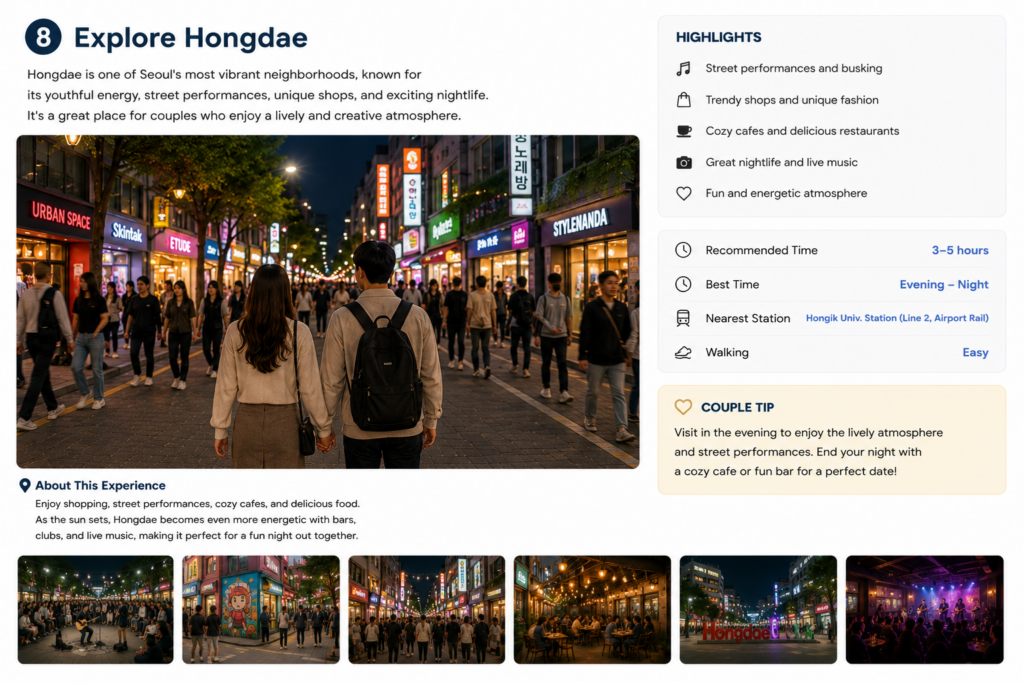Click the clock icon next to Recommended Time
This screenshot has width=1024, height=683.
683,250
